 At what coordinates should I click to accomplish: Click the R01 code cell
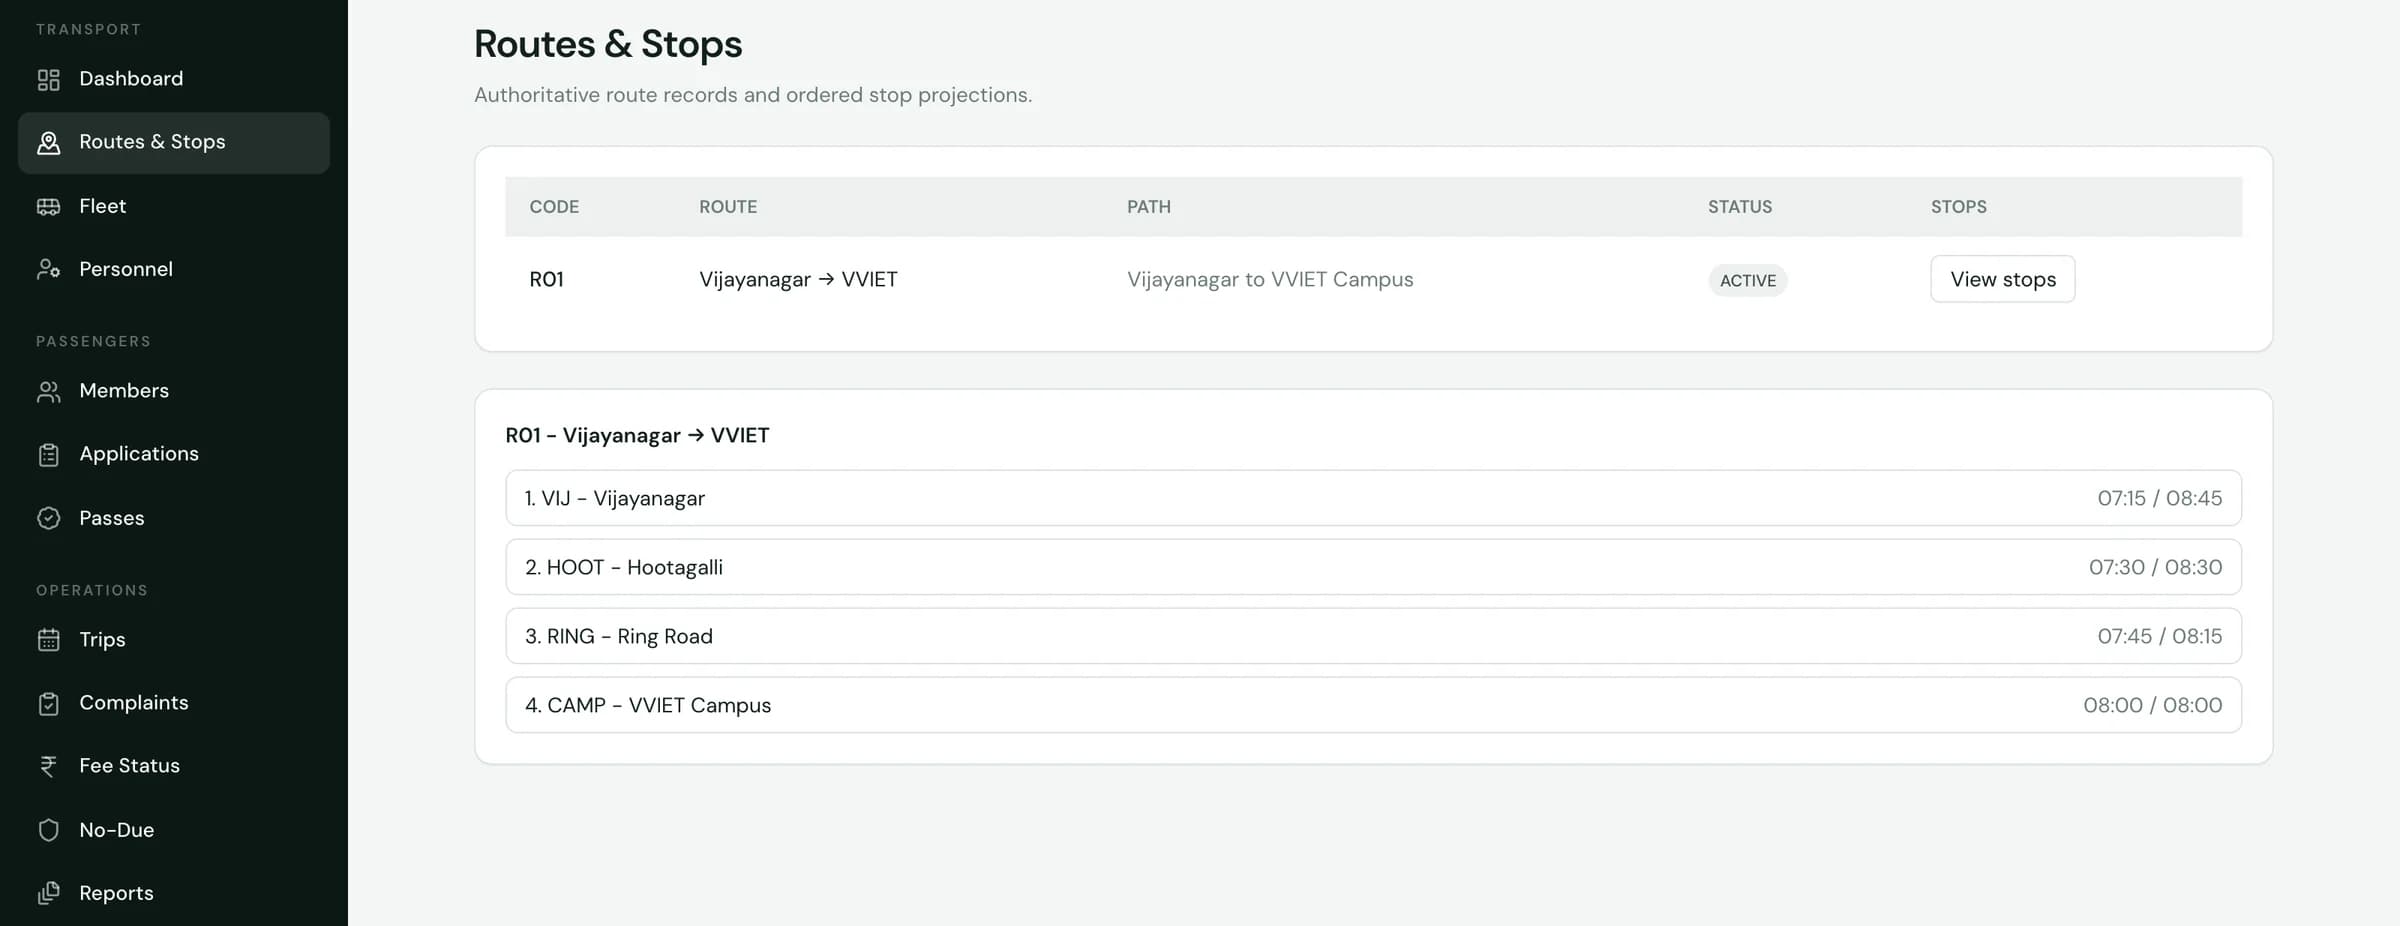pyautogui.click(x=546, y=280)
